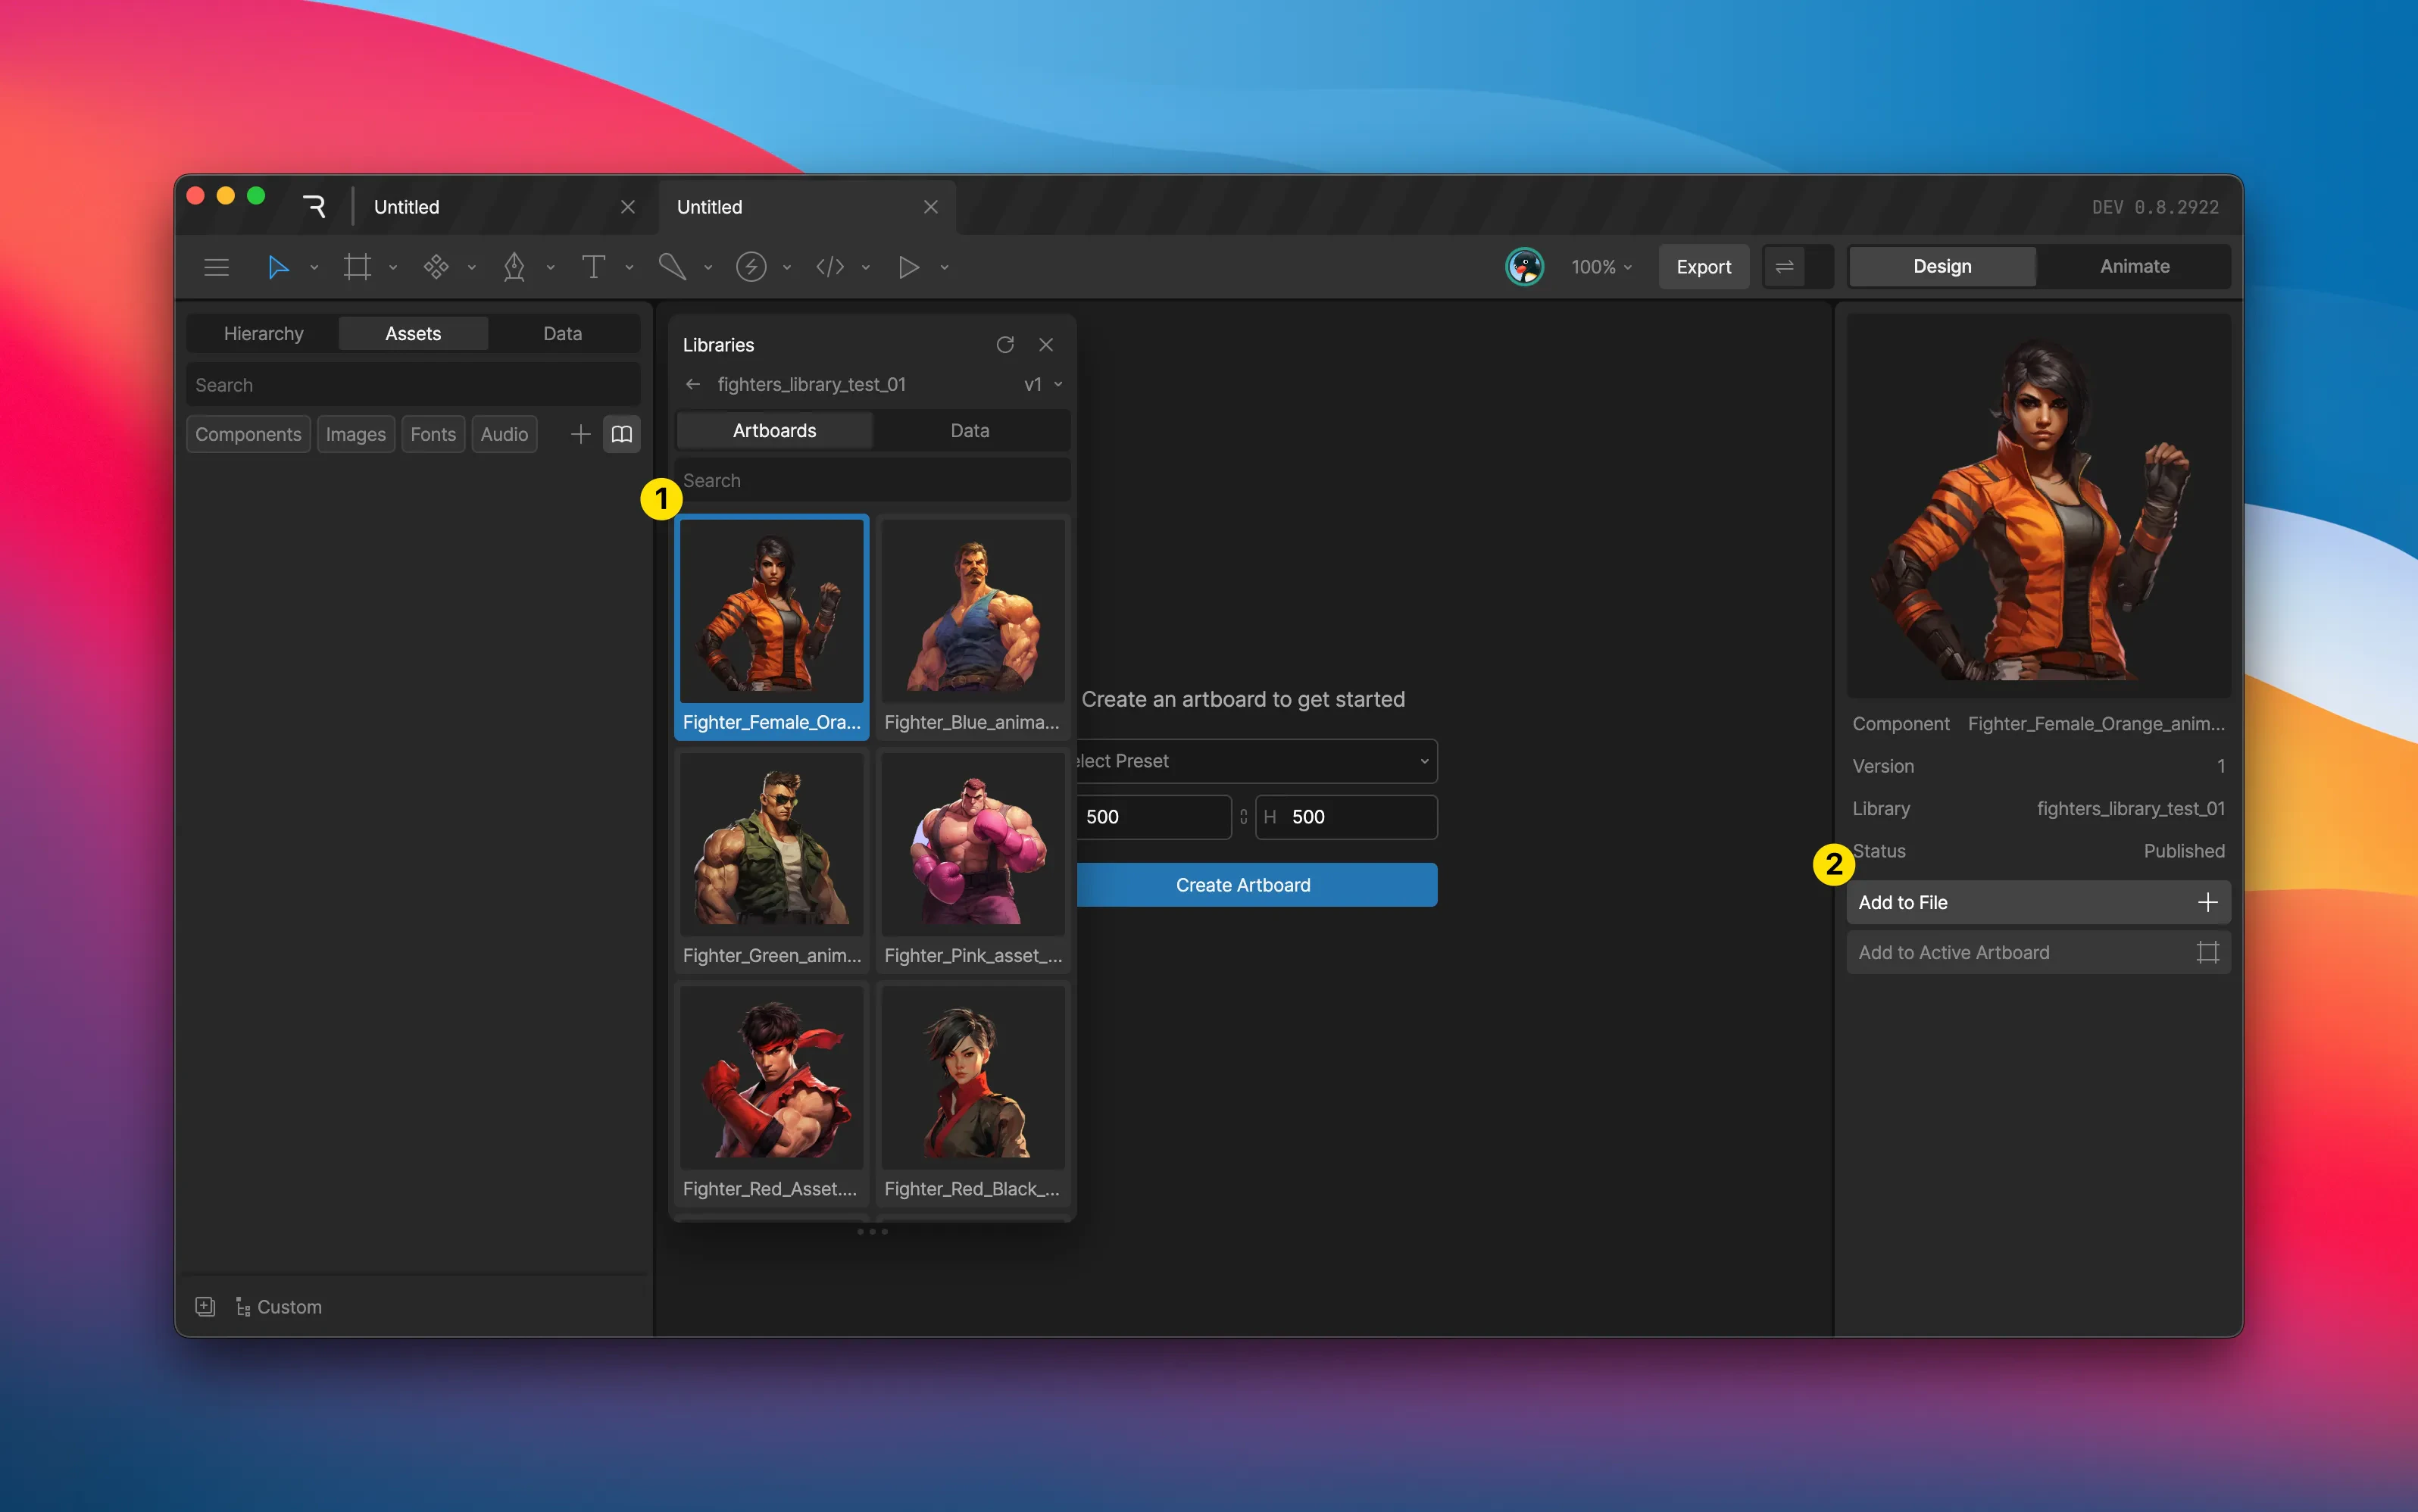The width and height of the screenshot is (2418, 1512).
Task: Open the 100% zoom dropdown
Action: [1601, 267]
